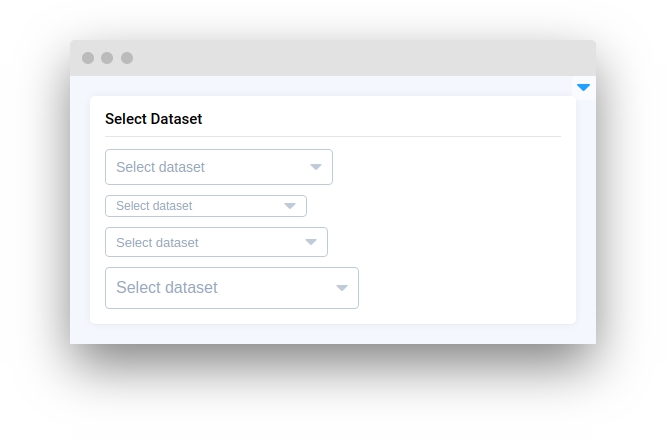Expand the smallest Select dataset dropdown

click(x=205, y=206)
